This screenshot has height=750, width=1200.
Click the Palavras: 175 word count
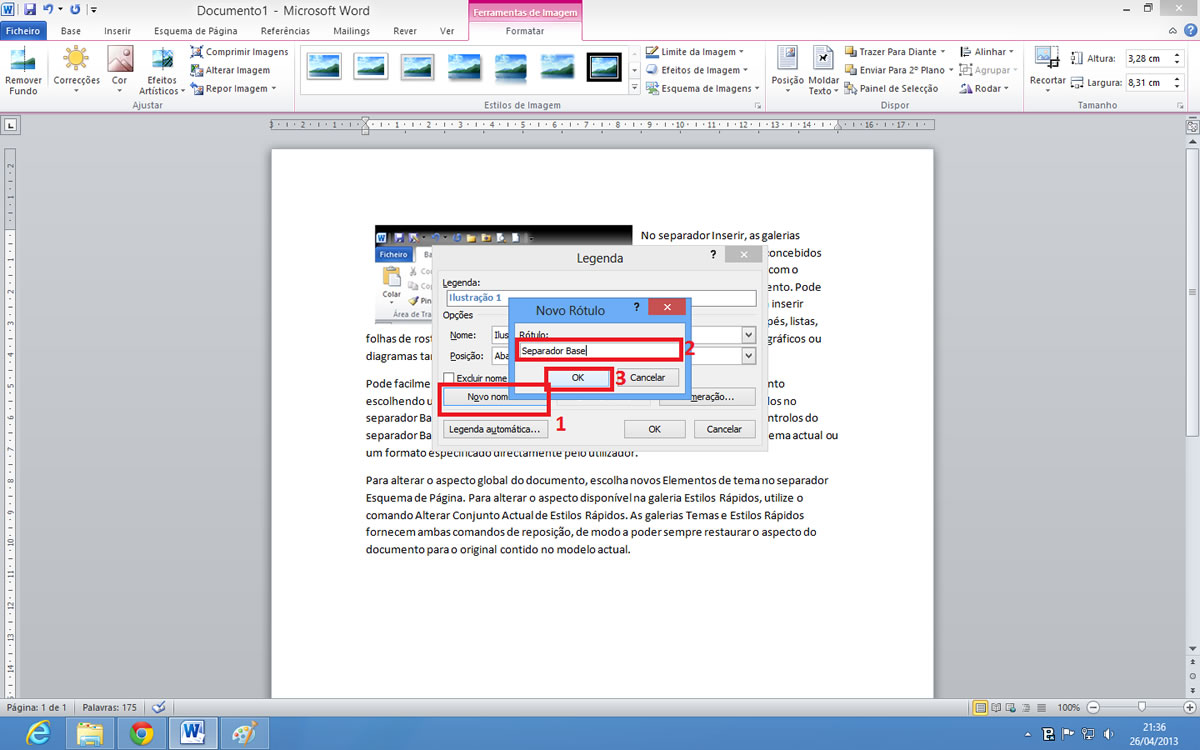pyautogui.click(x=109, y=707)
